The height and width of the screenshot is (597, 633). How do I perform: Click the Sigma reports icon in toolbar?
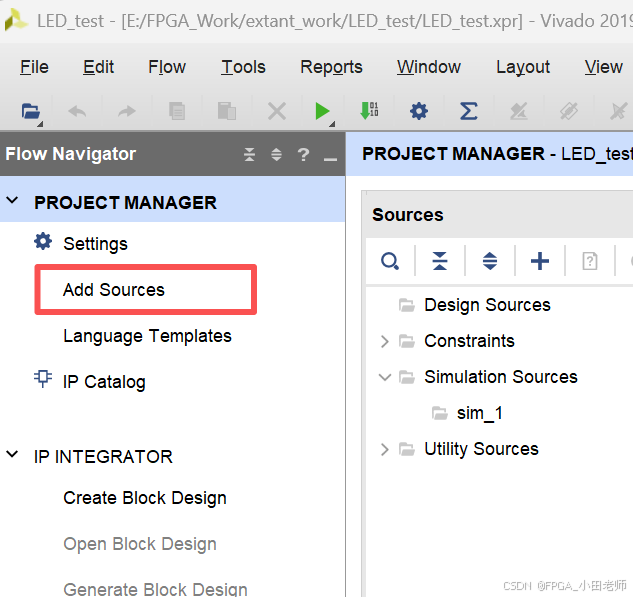click(469, 111)
